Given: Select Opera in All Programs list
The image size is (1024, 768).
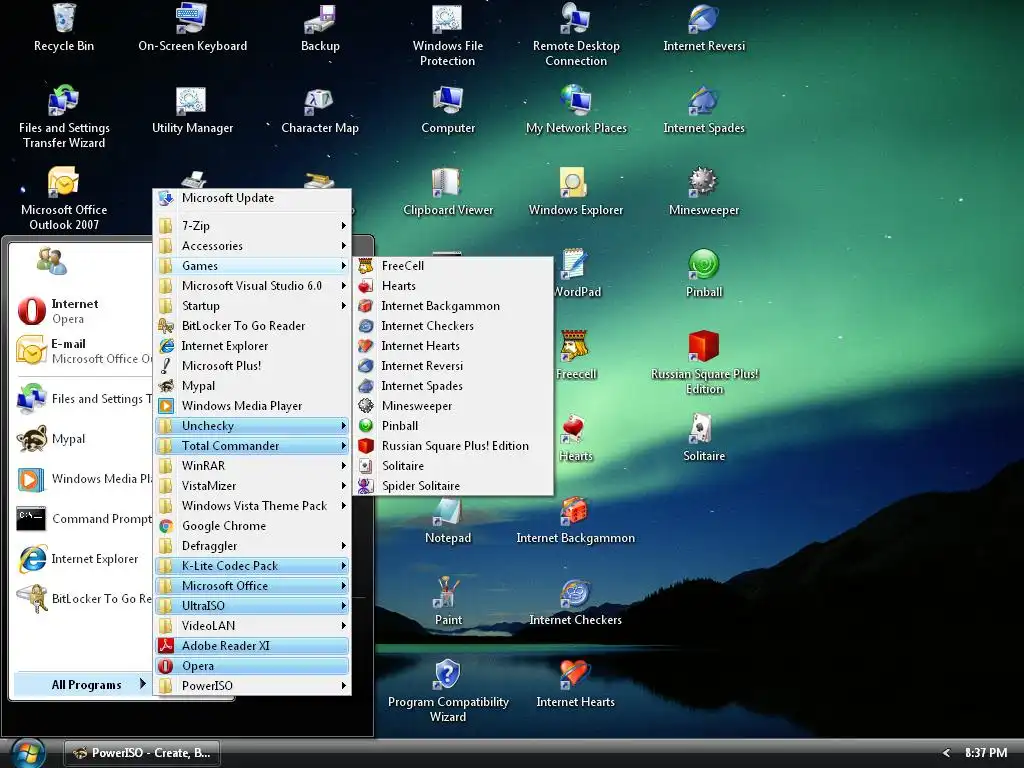Looking at the screenshot, I should (x=252, y=666).
